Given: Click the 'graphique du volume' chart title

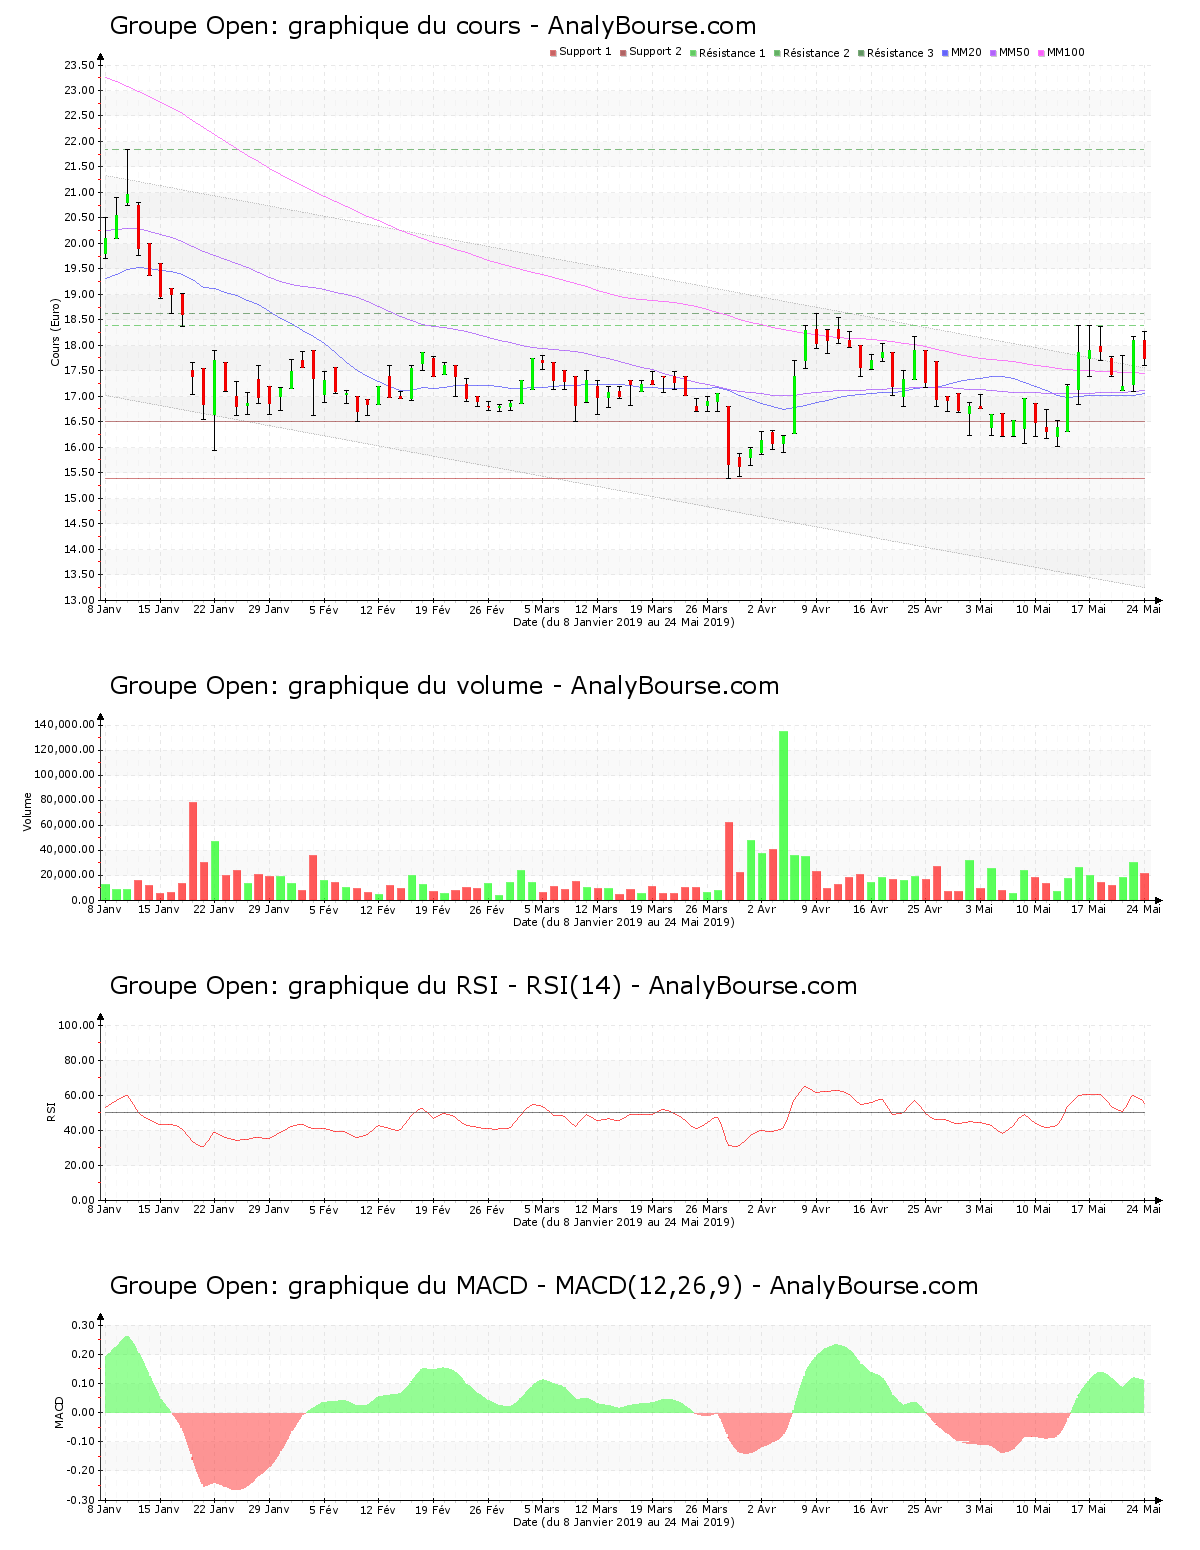Looking at the screenshot, I should click(444, 686).
